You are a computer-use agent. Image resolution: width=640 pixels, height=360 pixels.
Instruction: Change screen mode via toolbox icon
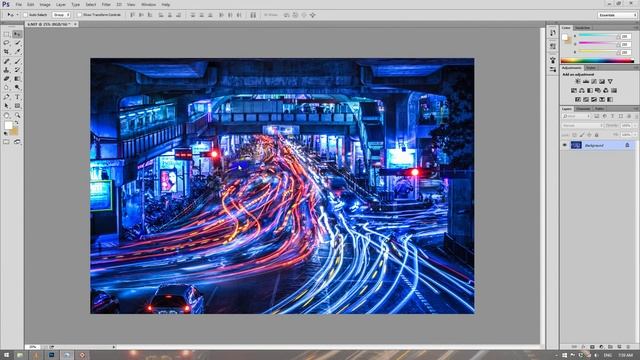coord(17,142)
